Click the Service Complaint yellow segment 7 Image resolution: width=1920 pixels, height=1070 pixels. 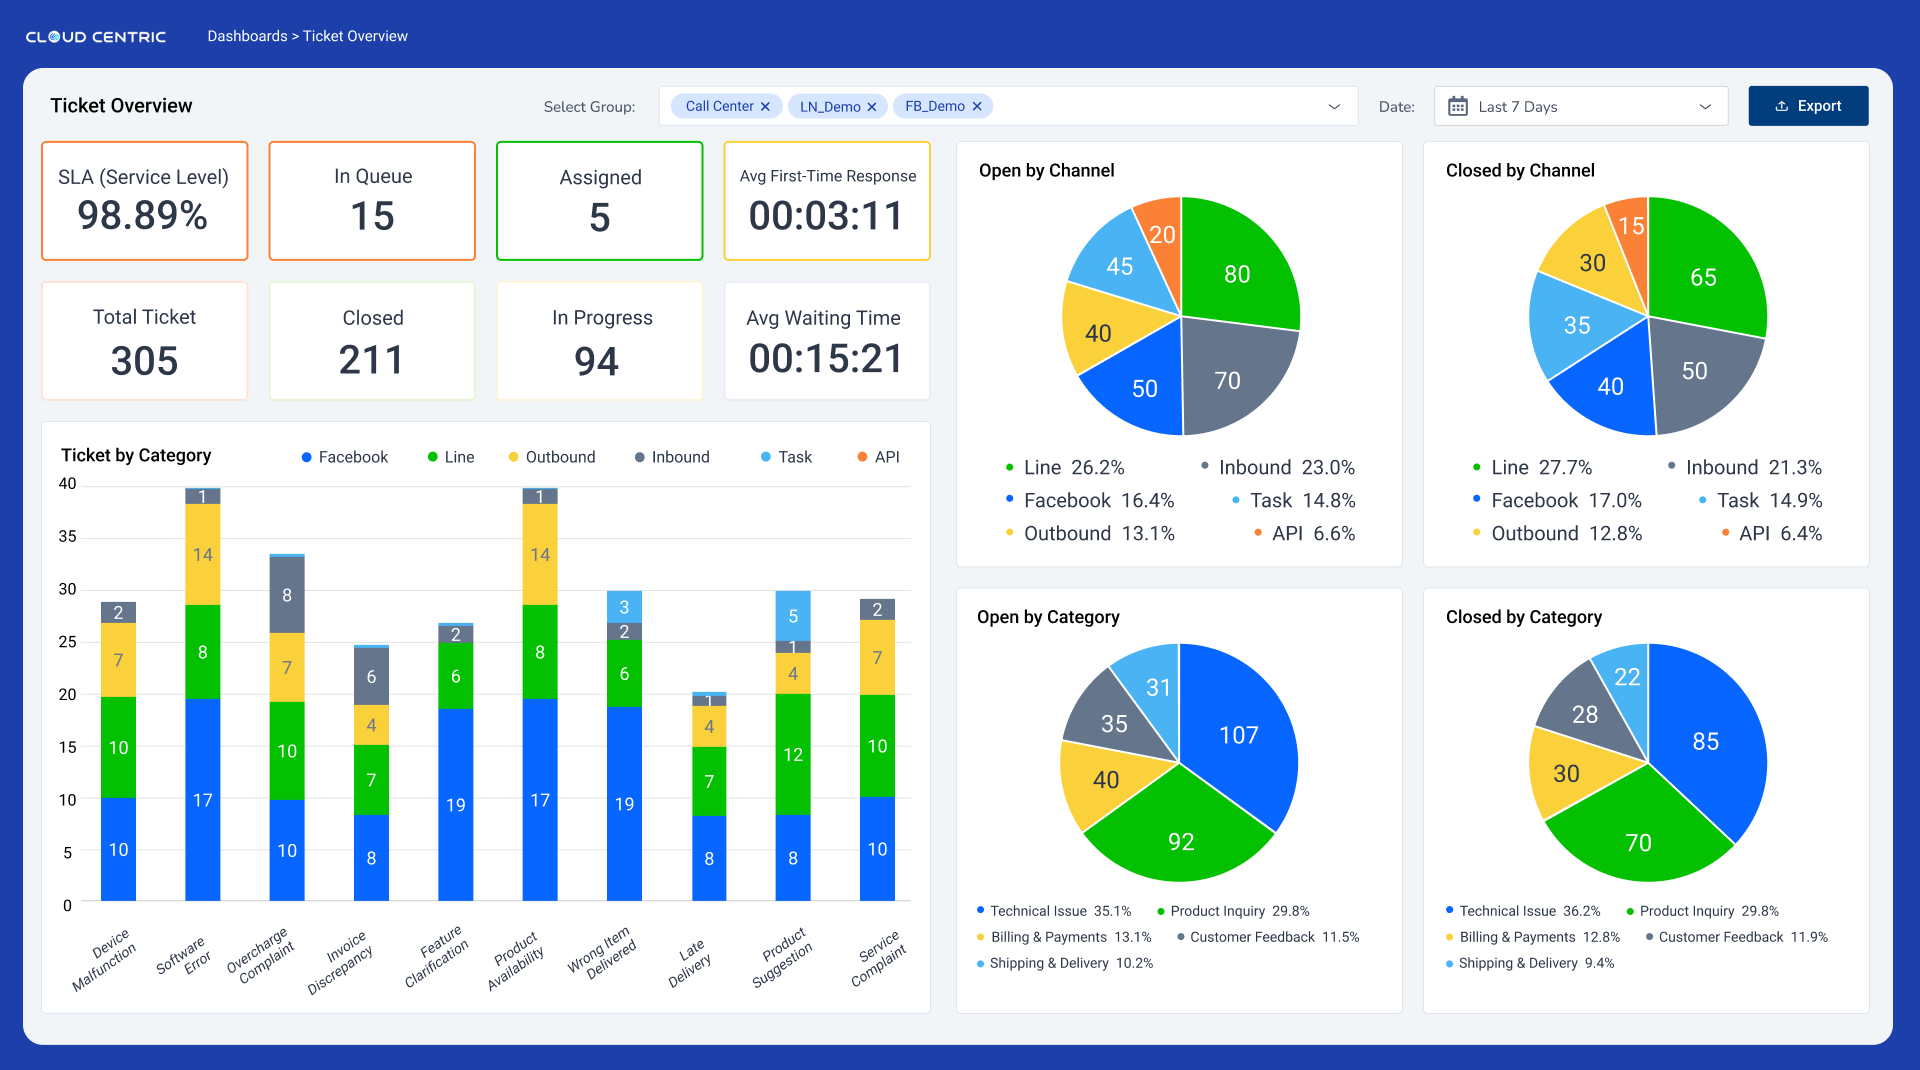tap(877, 658)
